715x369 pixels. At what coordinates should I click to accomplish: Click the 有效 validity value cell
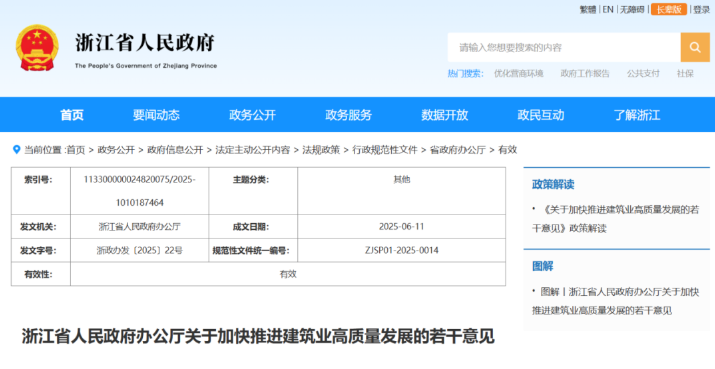[288, 274]
